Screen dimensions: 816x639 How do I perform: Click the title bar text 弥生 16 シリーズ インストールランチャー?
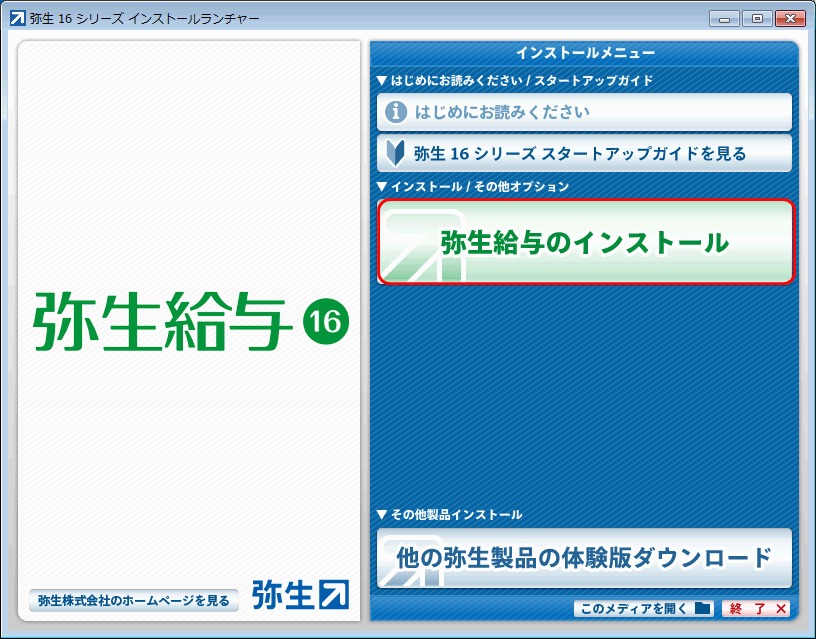coord(145,19)
